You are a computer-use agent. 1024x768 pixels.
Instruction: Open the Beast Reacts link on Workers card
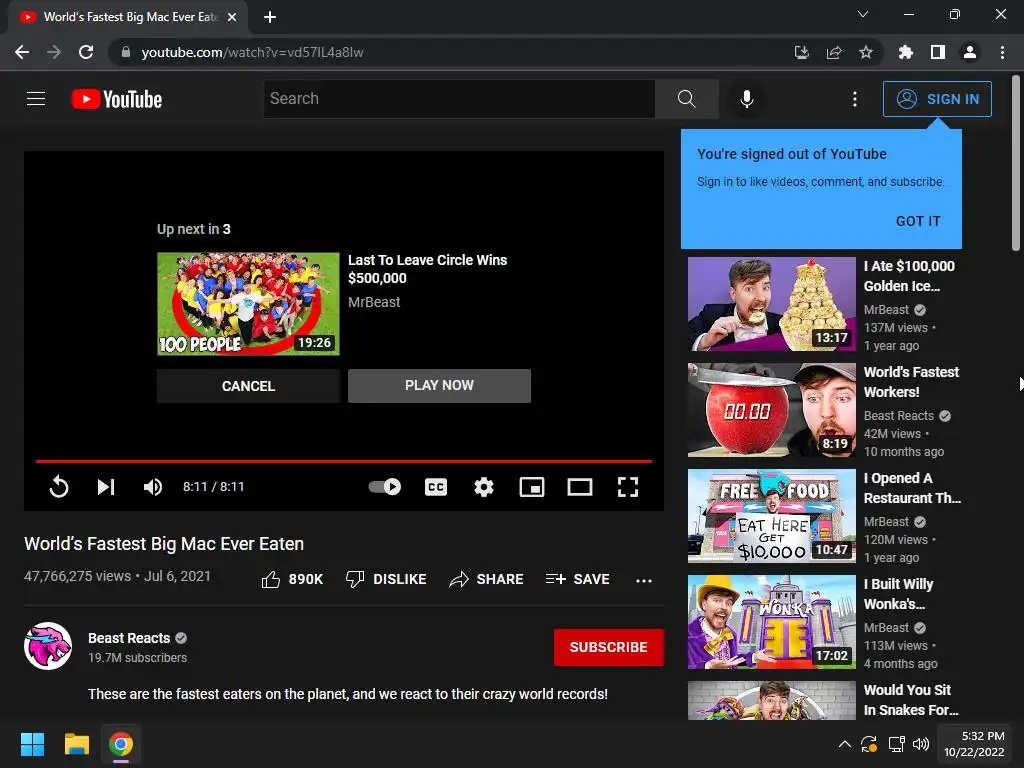coord(899,415)
